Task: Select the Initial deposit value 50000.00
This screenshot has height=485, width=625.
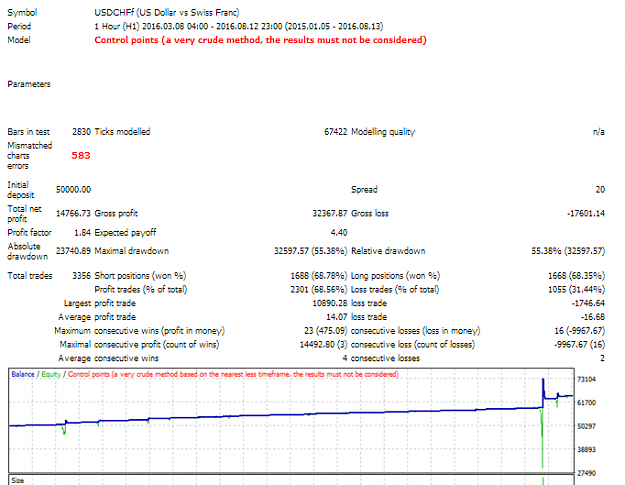Action: pos(73,190)
